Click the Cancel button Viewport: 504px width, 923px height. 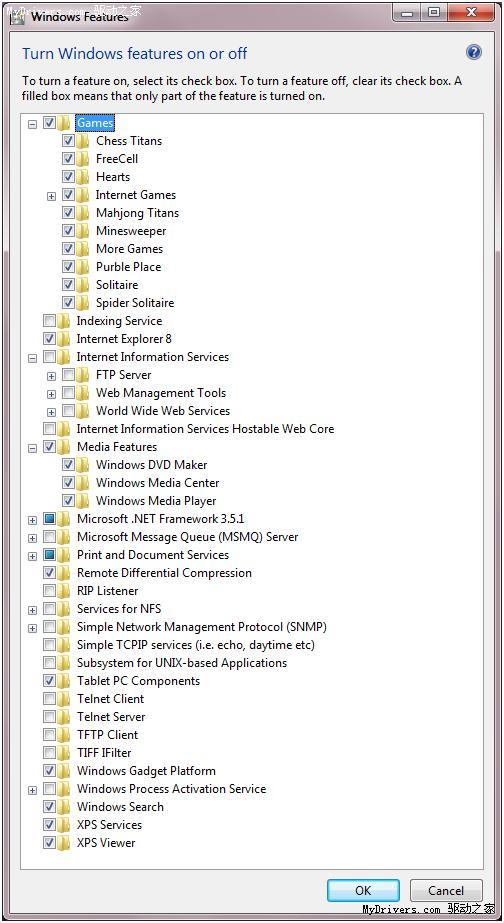tap(446, 890)
